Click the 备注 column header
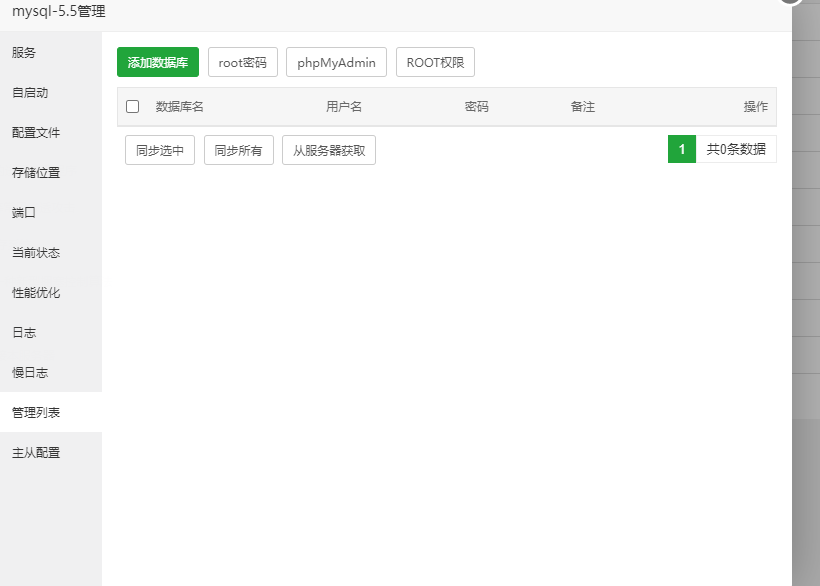The image size is (820, 586). 583,107
